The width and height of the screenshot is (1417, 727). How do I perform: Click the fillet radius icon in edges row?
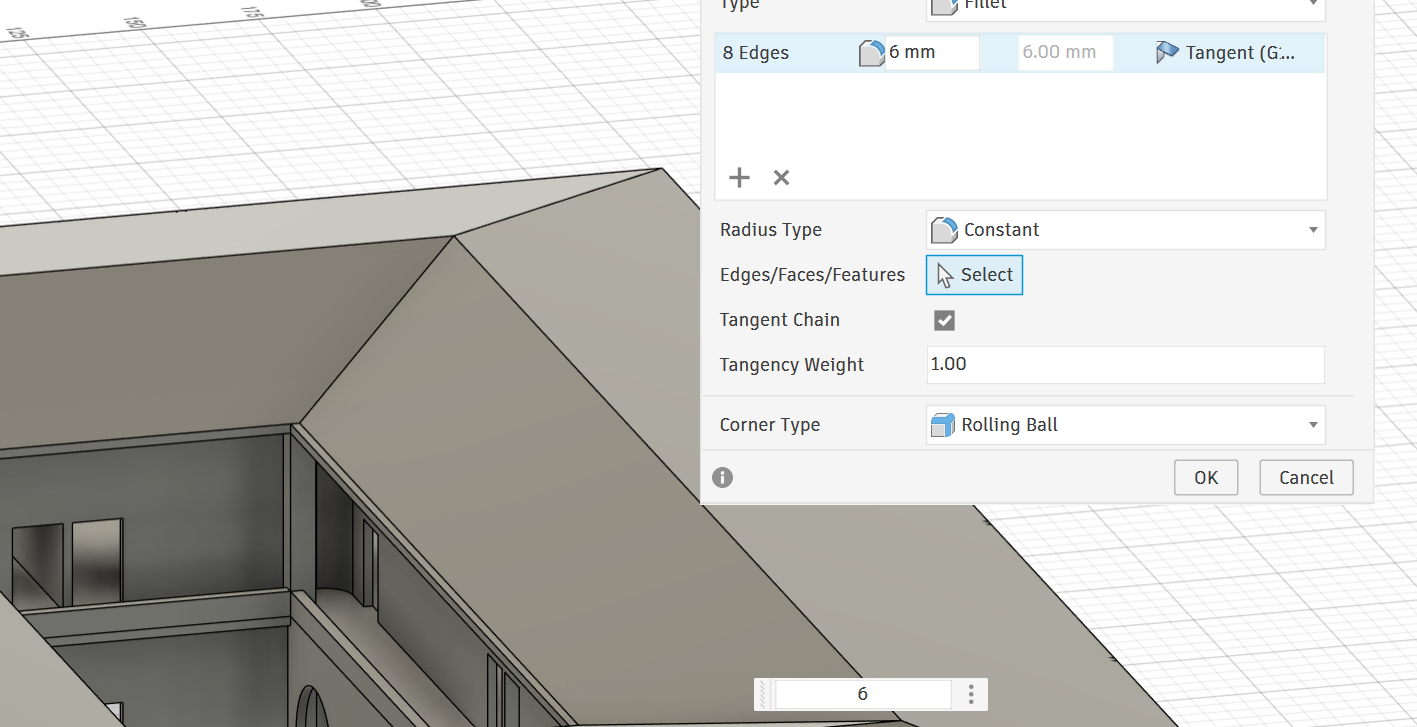coord(872,53)
